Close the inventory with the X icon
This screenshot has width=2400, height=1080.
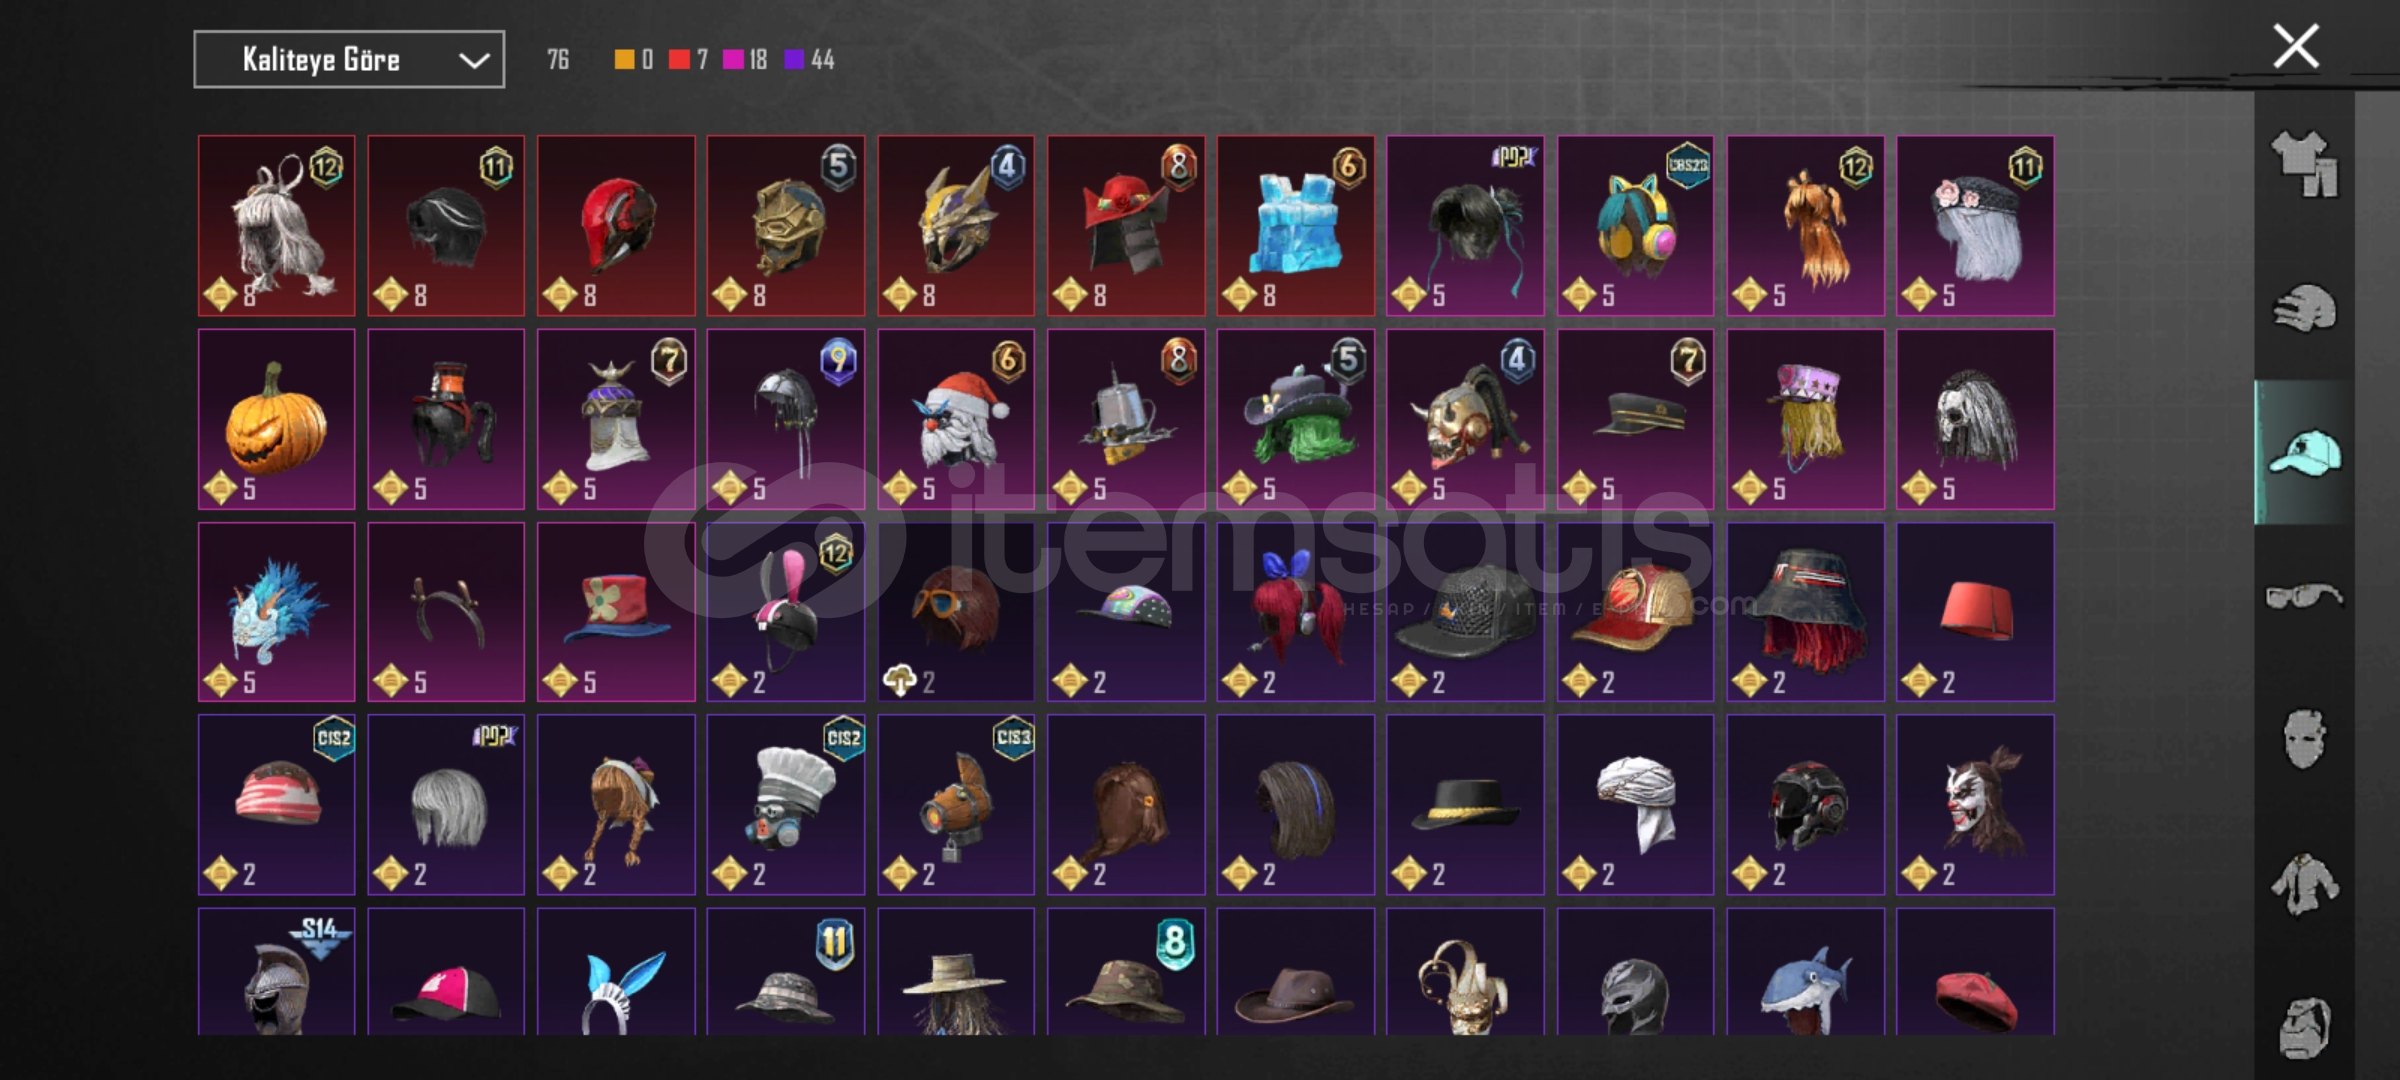(2296, 46)
